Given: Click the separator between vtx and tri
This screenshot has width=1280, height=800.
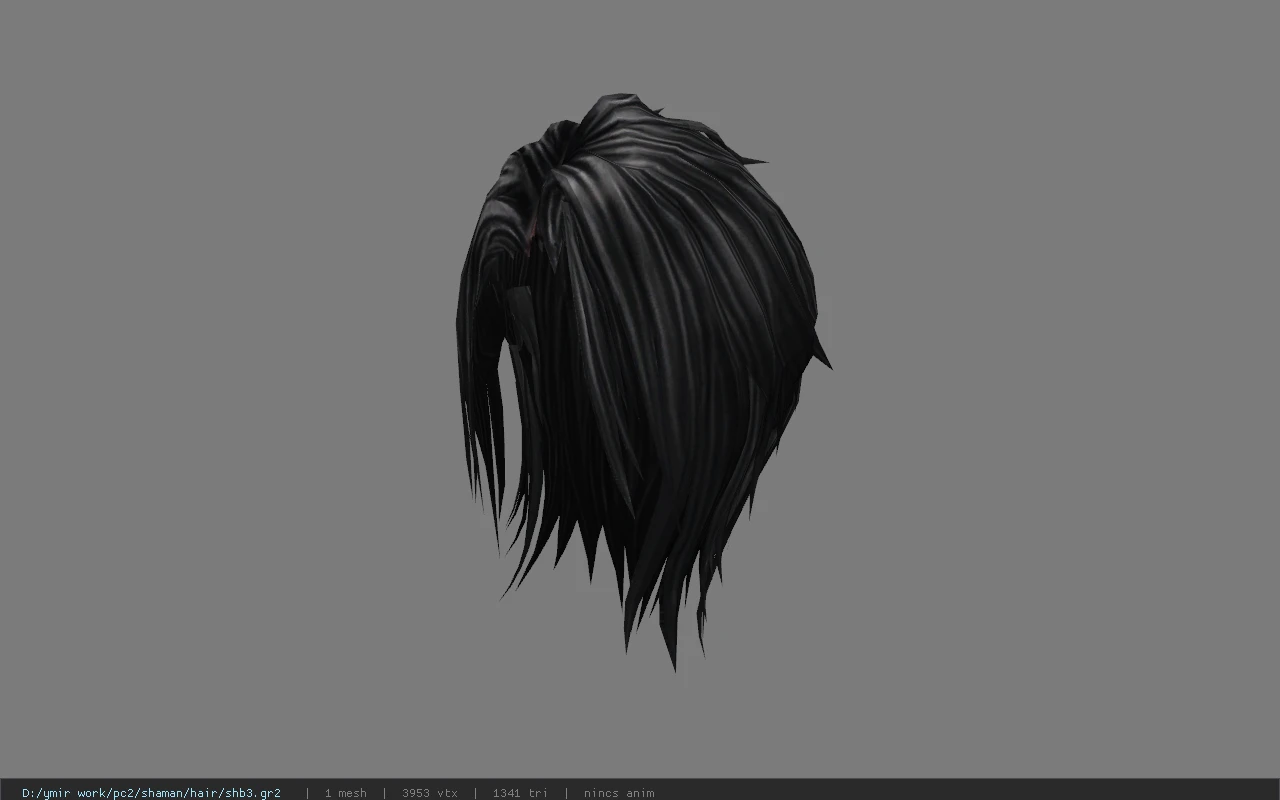Looking at the screenshot, I should (475, 793).
